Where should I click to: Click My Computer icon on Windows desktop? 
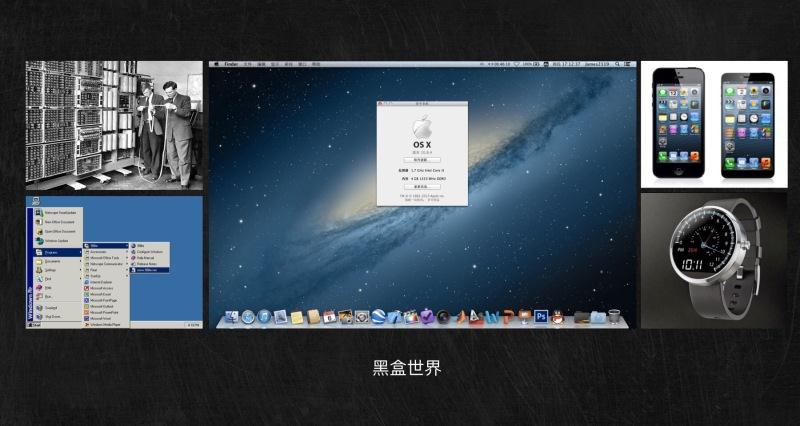click(36, 202)
